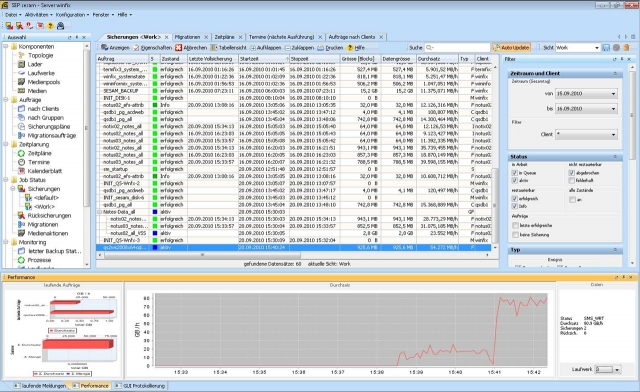Toggle the Info checkbox in Status filter

pos(514,206)
